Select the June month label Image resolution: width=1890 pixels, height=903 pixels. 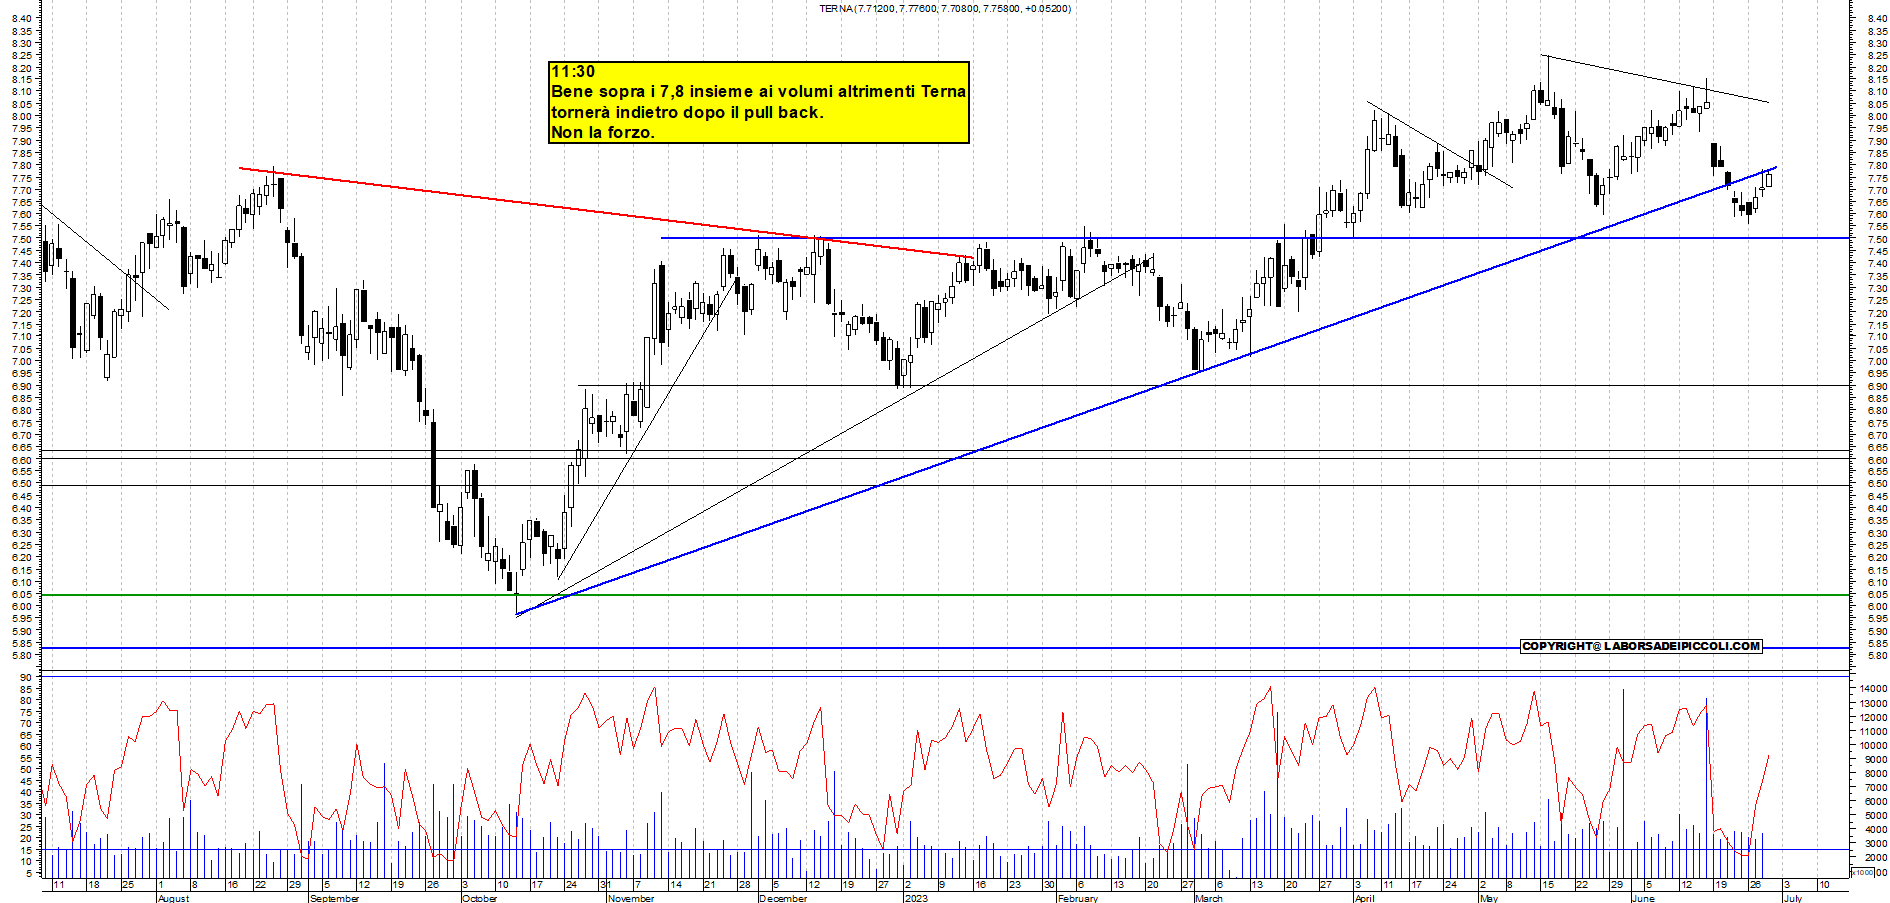[1642, 898]
